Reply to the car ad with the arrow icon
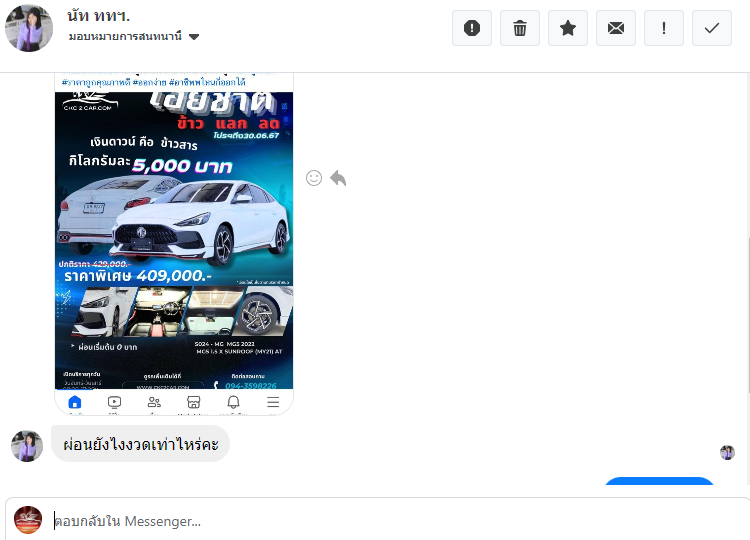Viewport: 750px width, 540px height. click(x=338, y=178)
